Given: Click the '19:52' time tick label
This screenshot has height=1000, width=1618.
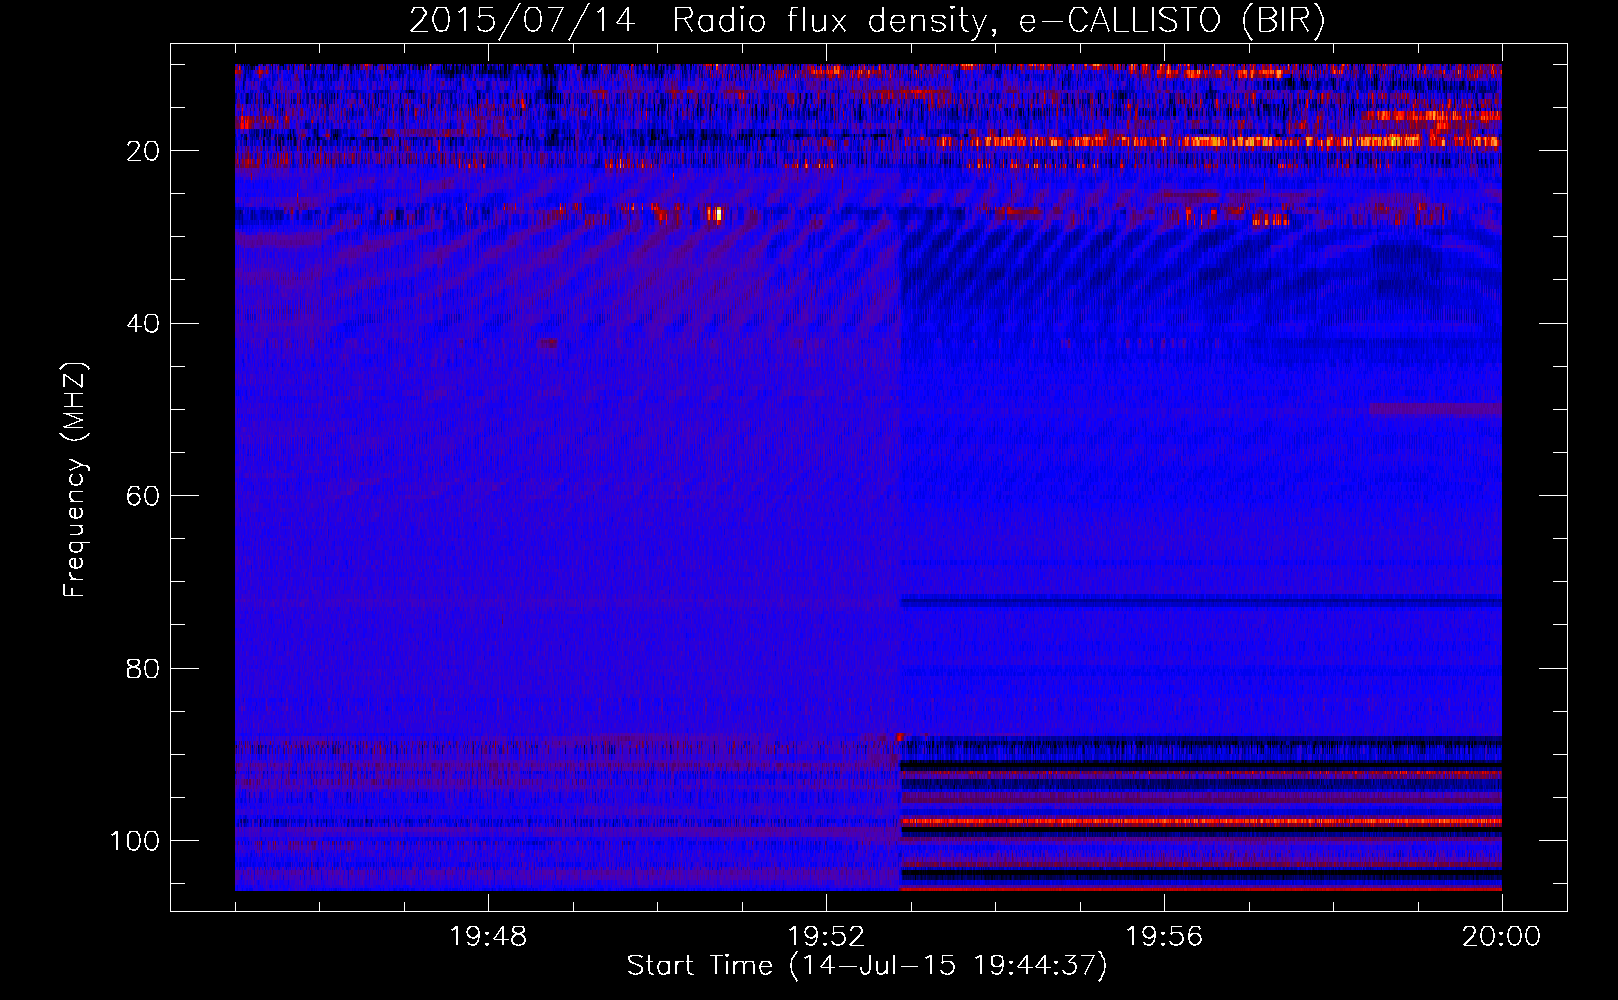Looking at the screenshot, I should 826,936.
